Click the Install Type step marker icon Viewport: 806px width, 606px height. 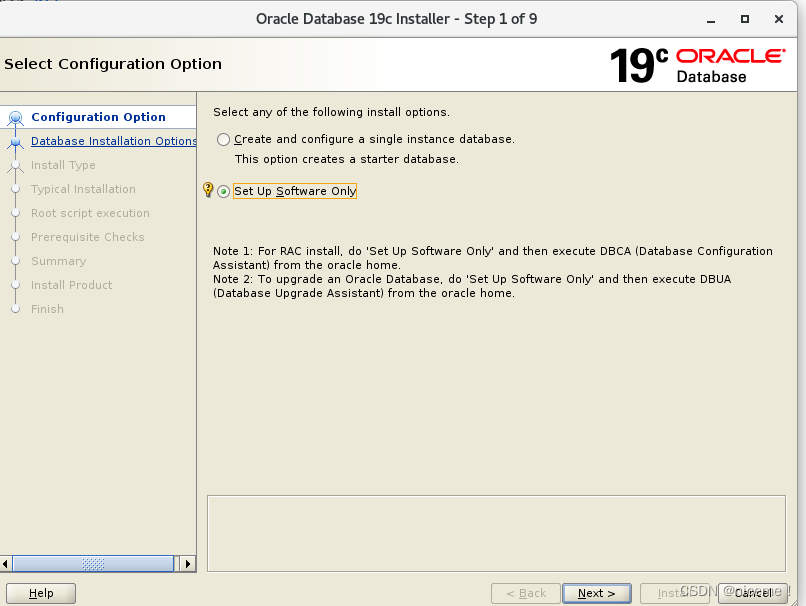(16, 165)
